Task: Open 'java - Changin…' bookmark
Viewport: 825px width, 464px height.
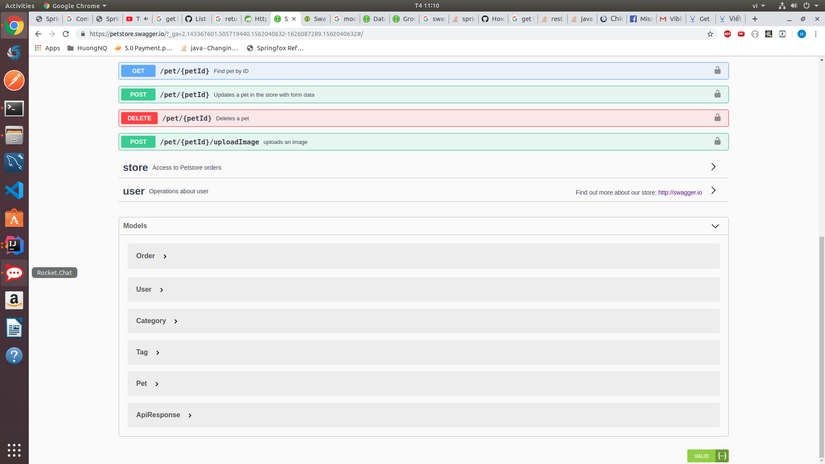Action: [209, 48]
